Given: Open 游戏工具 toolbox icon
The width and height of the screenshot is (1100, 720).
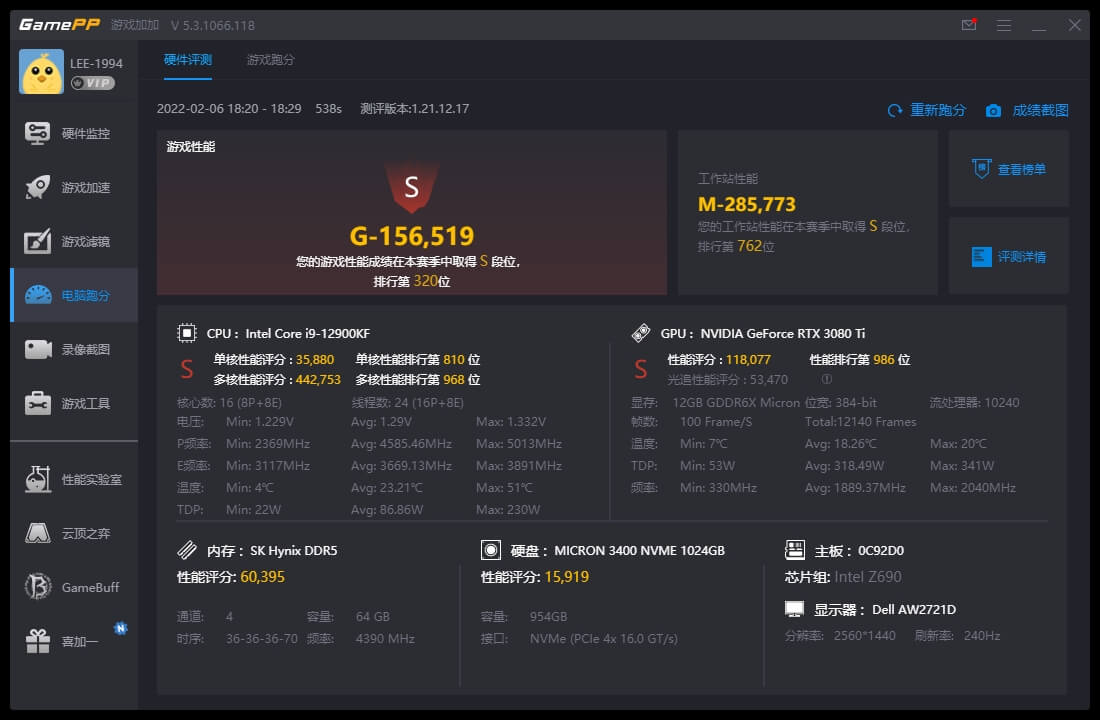Looking at the screenshot, I should tap(38, 404).
